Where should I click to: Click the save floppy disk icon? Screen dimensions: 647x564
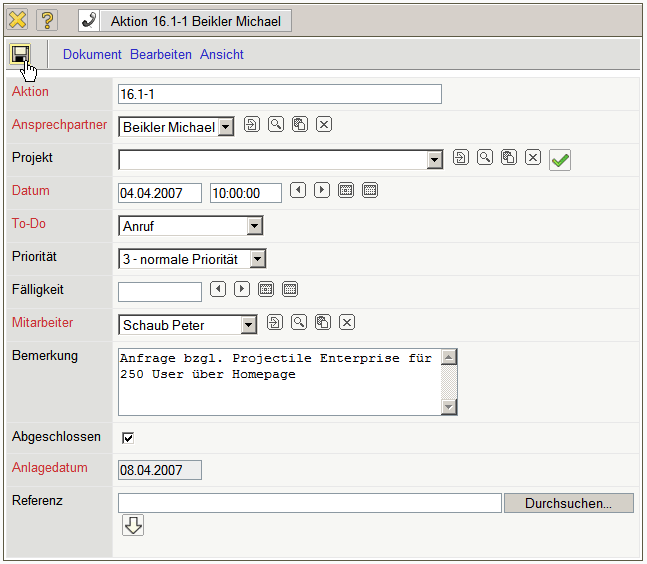click(x=20, y=55)
